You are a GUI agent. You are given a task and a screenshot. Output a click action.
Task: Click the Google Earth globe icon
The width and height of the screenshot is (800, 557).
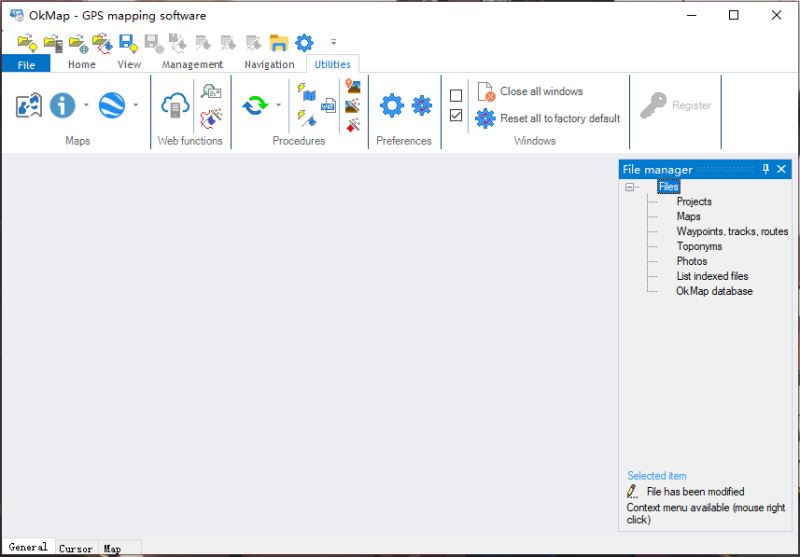click(112, 106)
